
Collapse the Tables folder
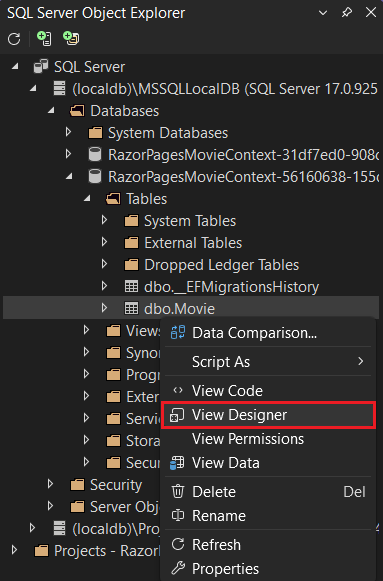pyautogui.click(x=87, y=199)
